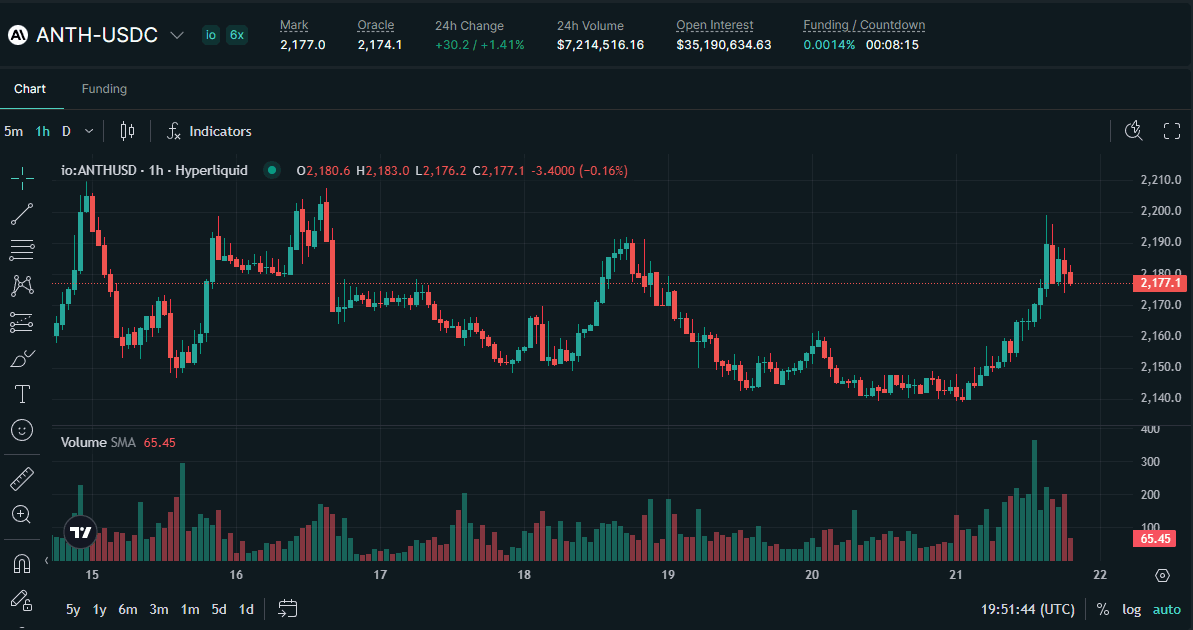This screenshot has height=630, width=1193.
Task: Expand the ANTH-USDC pair selector
Action: coord(177,36)
